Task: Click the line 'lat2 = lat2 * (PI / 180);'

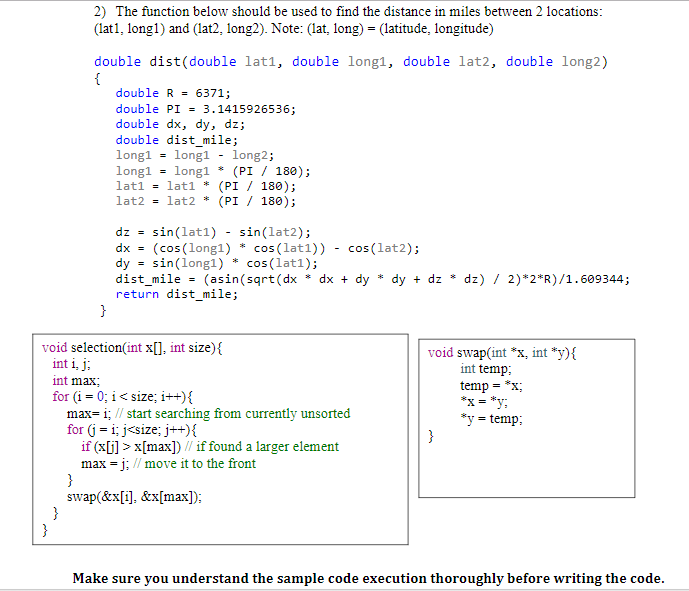Action: pos(206,201)
